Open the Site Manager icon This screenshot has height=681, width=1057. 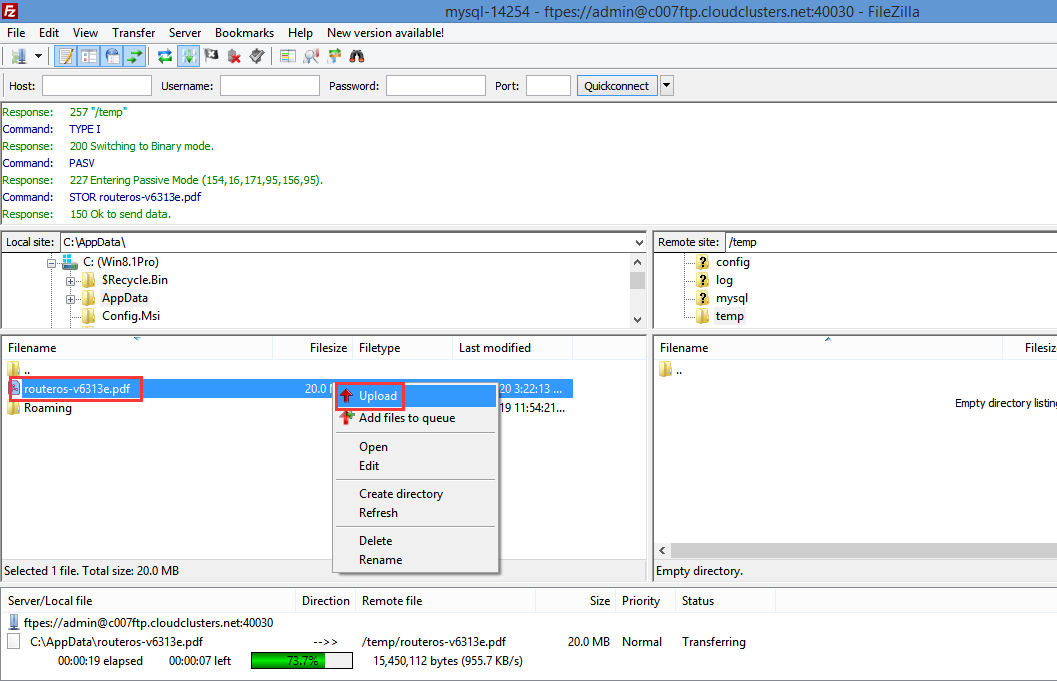click(19, 56)
